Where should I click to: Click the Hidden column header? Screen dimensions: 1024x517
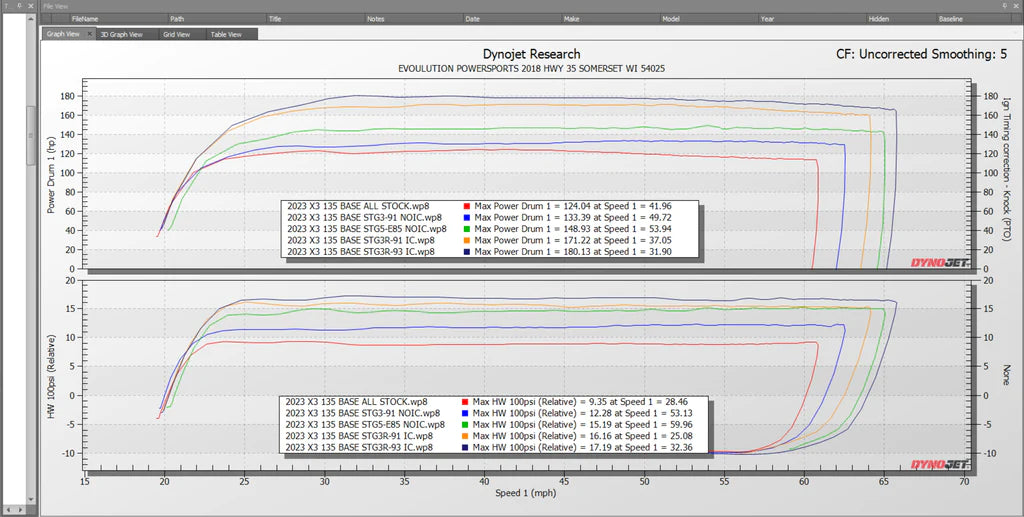tap(879, 19)
